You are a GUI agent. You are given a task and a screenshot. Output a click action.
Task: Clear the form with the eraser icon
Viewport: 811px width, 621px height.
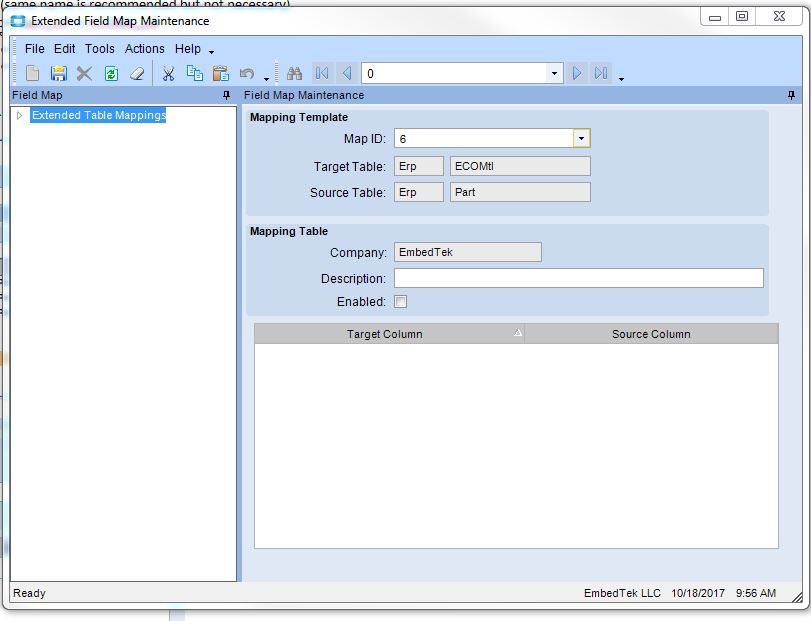[x=137, y=73]
